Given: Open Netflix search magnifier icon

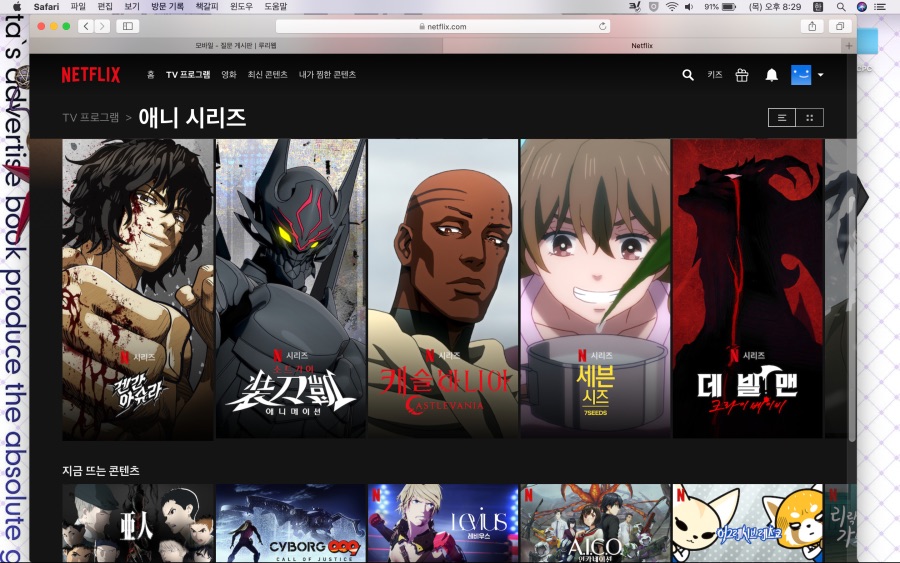Looking at the screenshot, I should 688,75.
